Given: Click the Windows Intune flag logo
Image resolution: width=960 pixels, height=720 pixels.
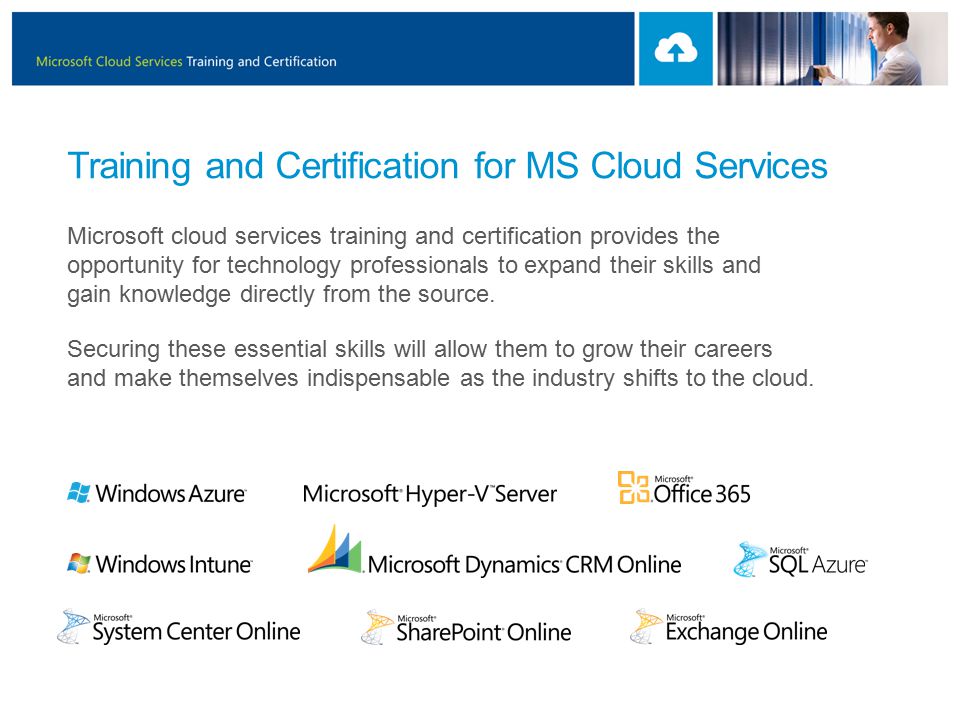Looking at the screenshot, I should click(x=79, y=563).
